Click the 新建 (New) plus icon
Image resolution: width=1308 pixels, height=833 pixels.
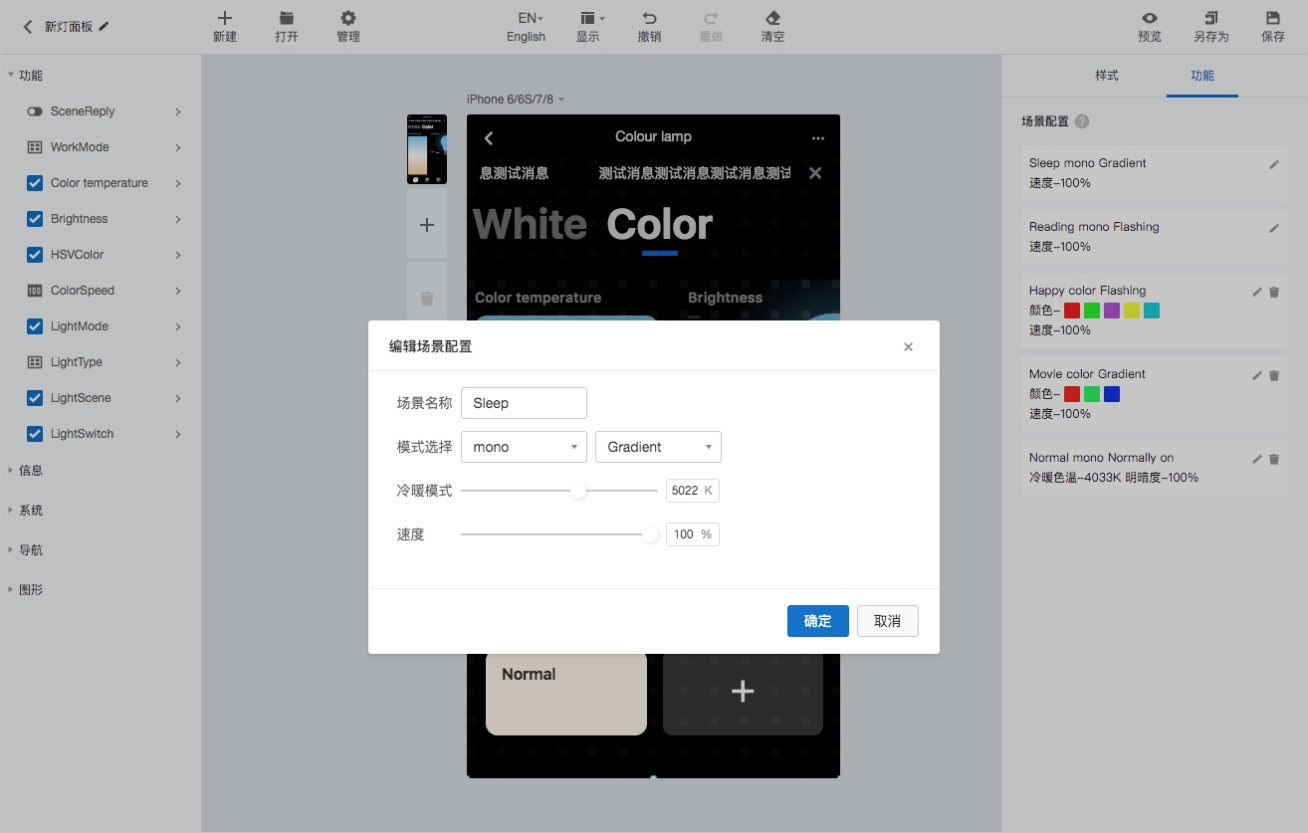225,18
